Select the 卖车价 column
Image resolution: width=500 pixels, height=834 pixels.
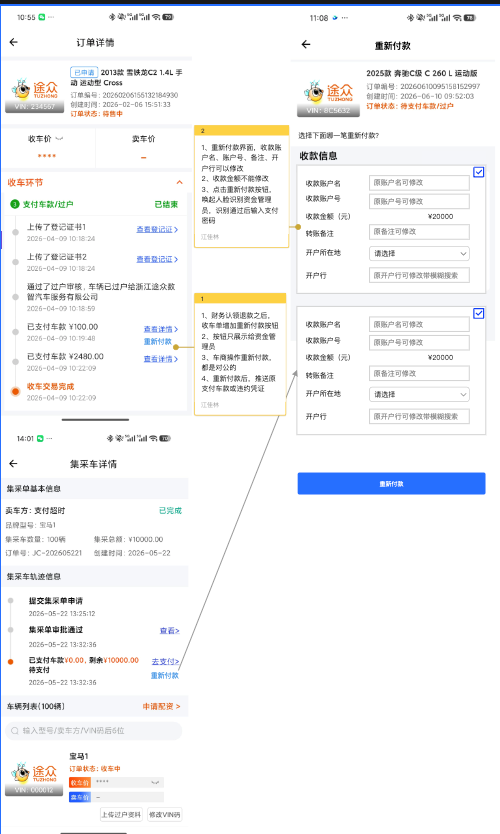pos(144,147)
